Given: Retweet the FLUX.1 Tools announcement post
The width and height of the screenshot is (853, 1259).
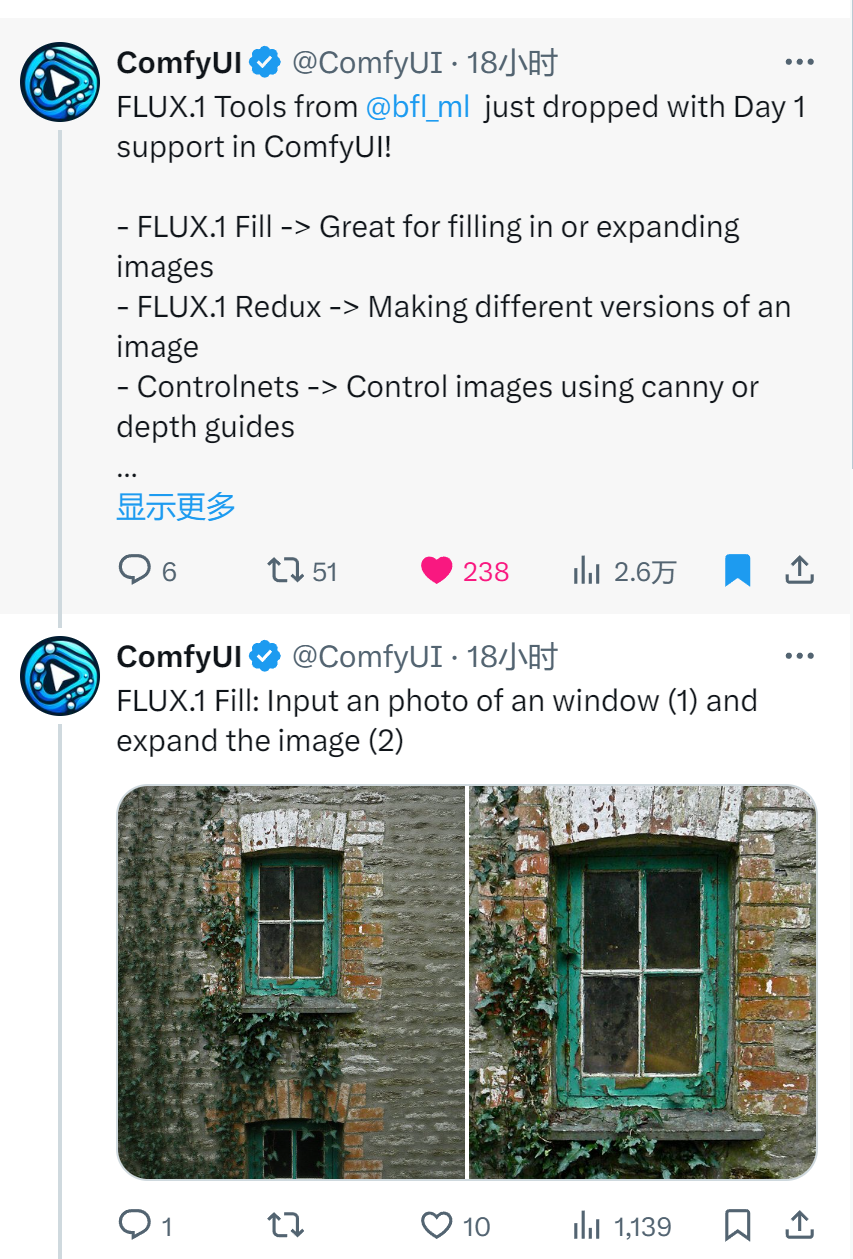Looking at the screenshot, I should tap(286, 570).
